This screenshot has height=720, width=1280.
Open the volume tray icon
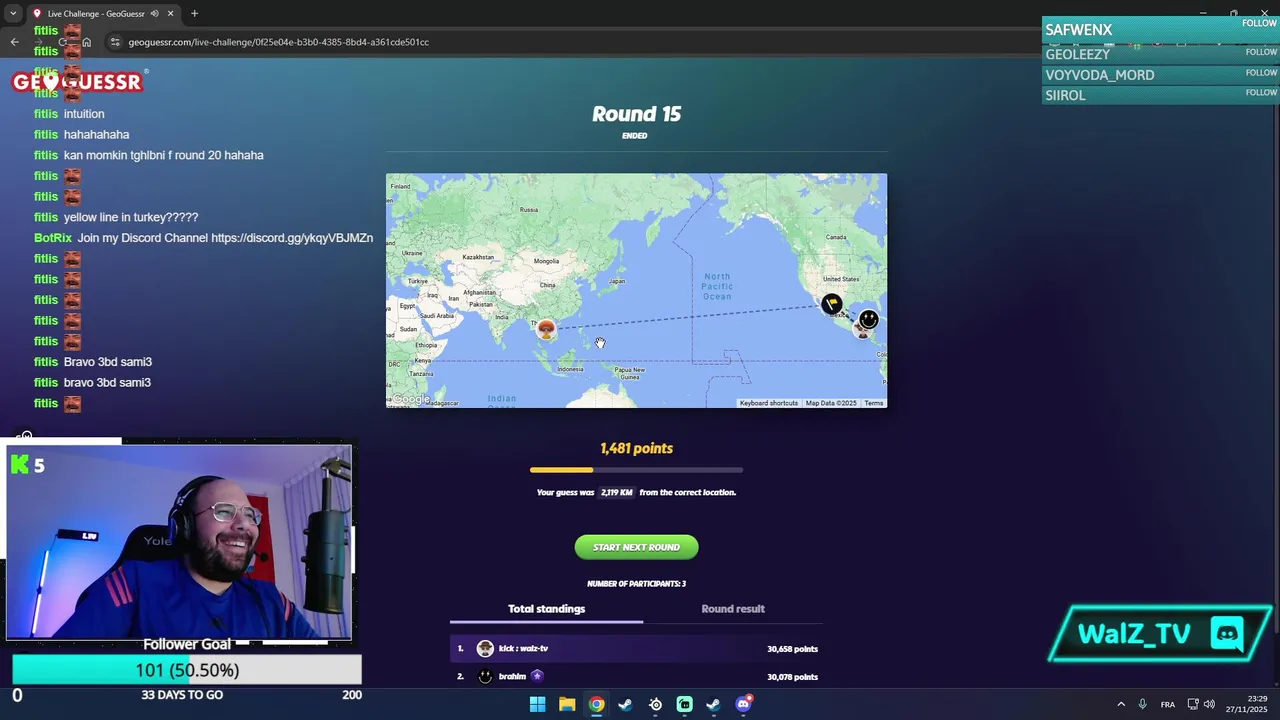[x=1209, y=704]
